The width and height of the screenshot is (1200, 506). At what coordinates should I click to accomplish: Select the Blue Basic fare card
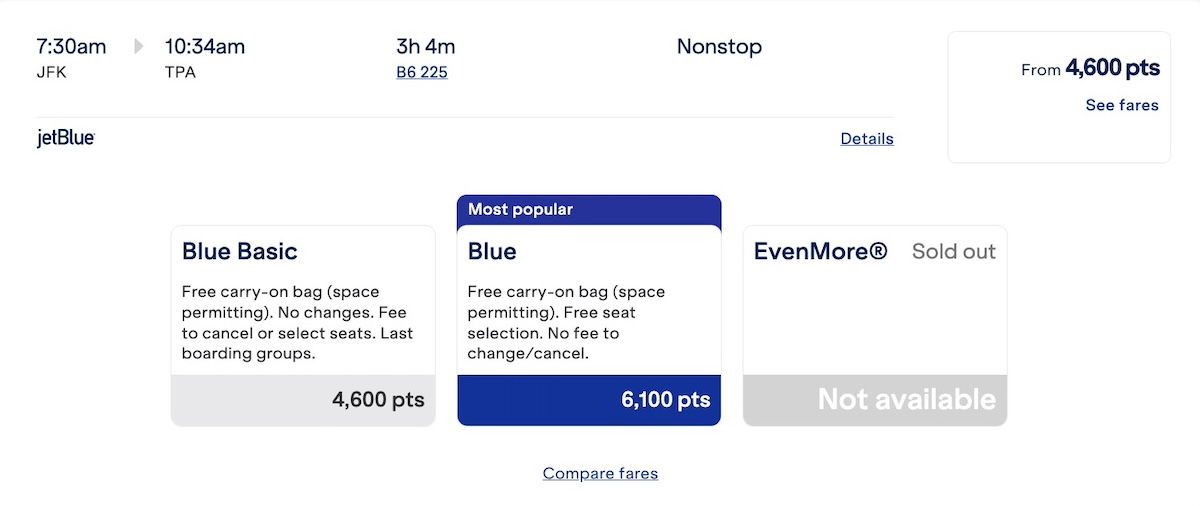303,326
